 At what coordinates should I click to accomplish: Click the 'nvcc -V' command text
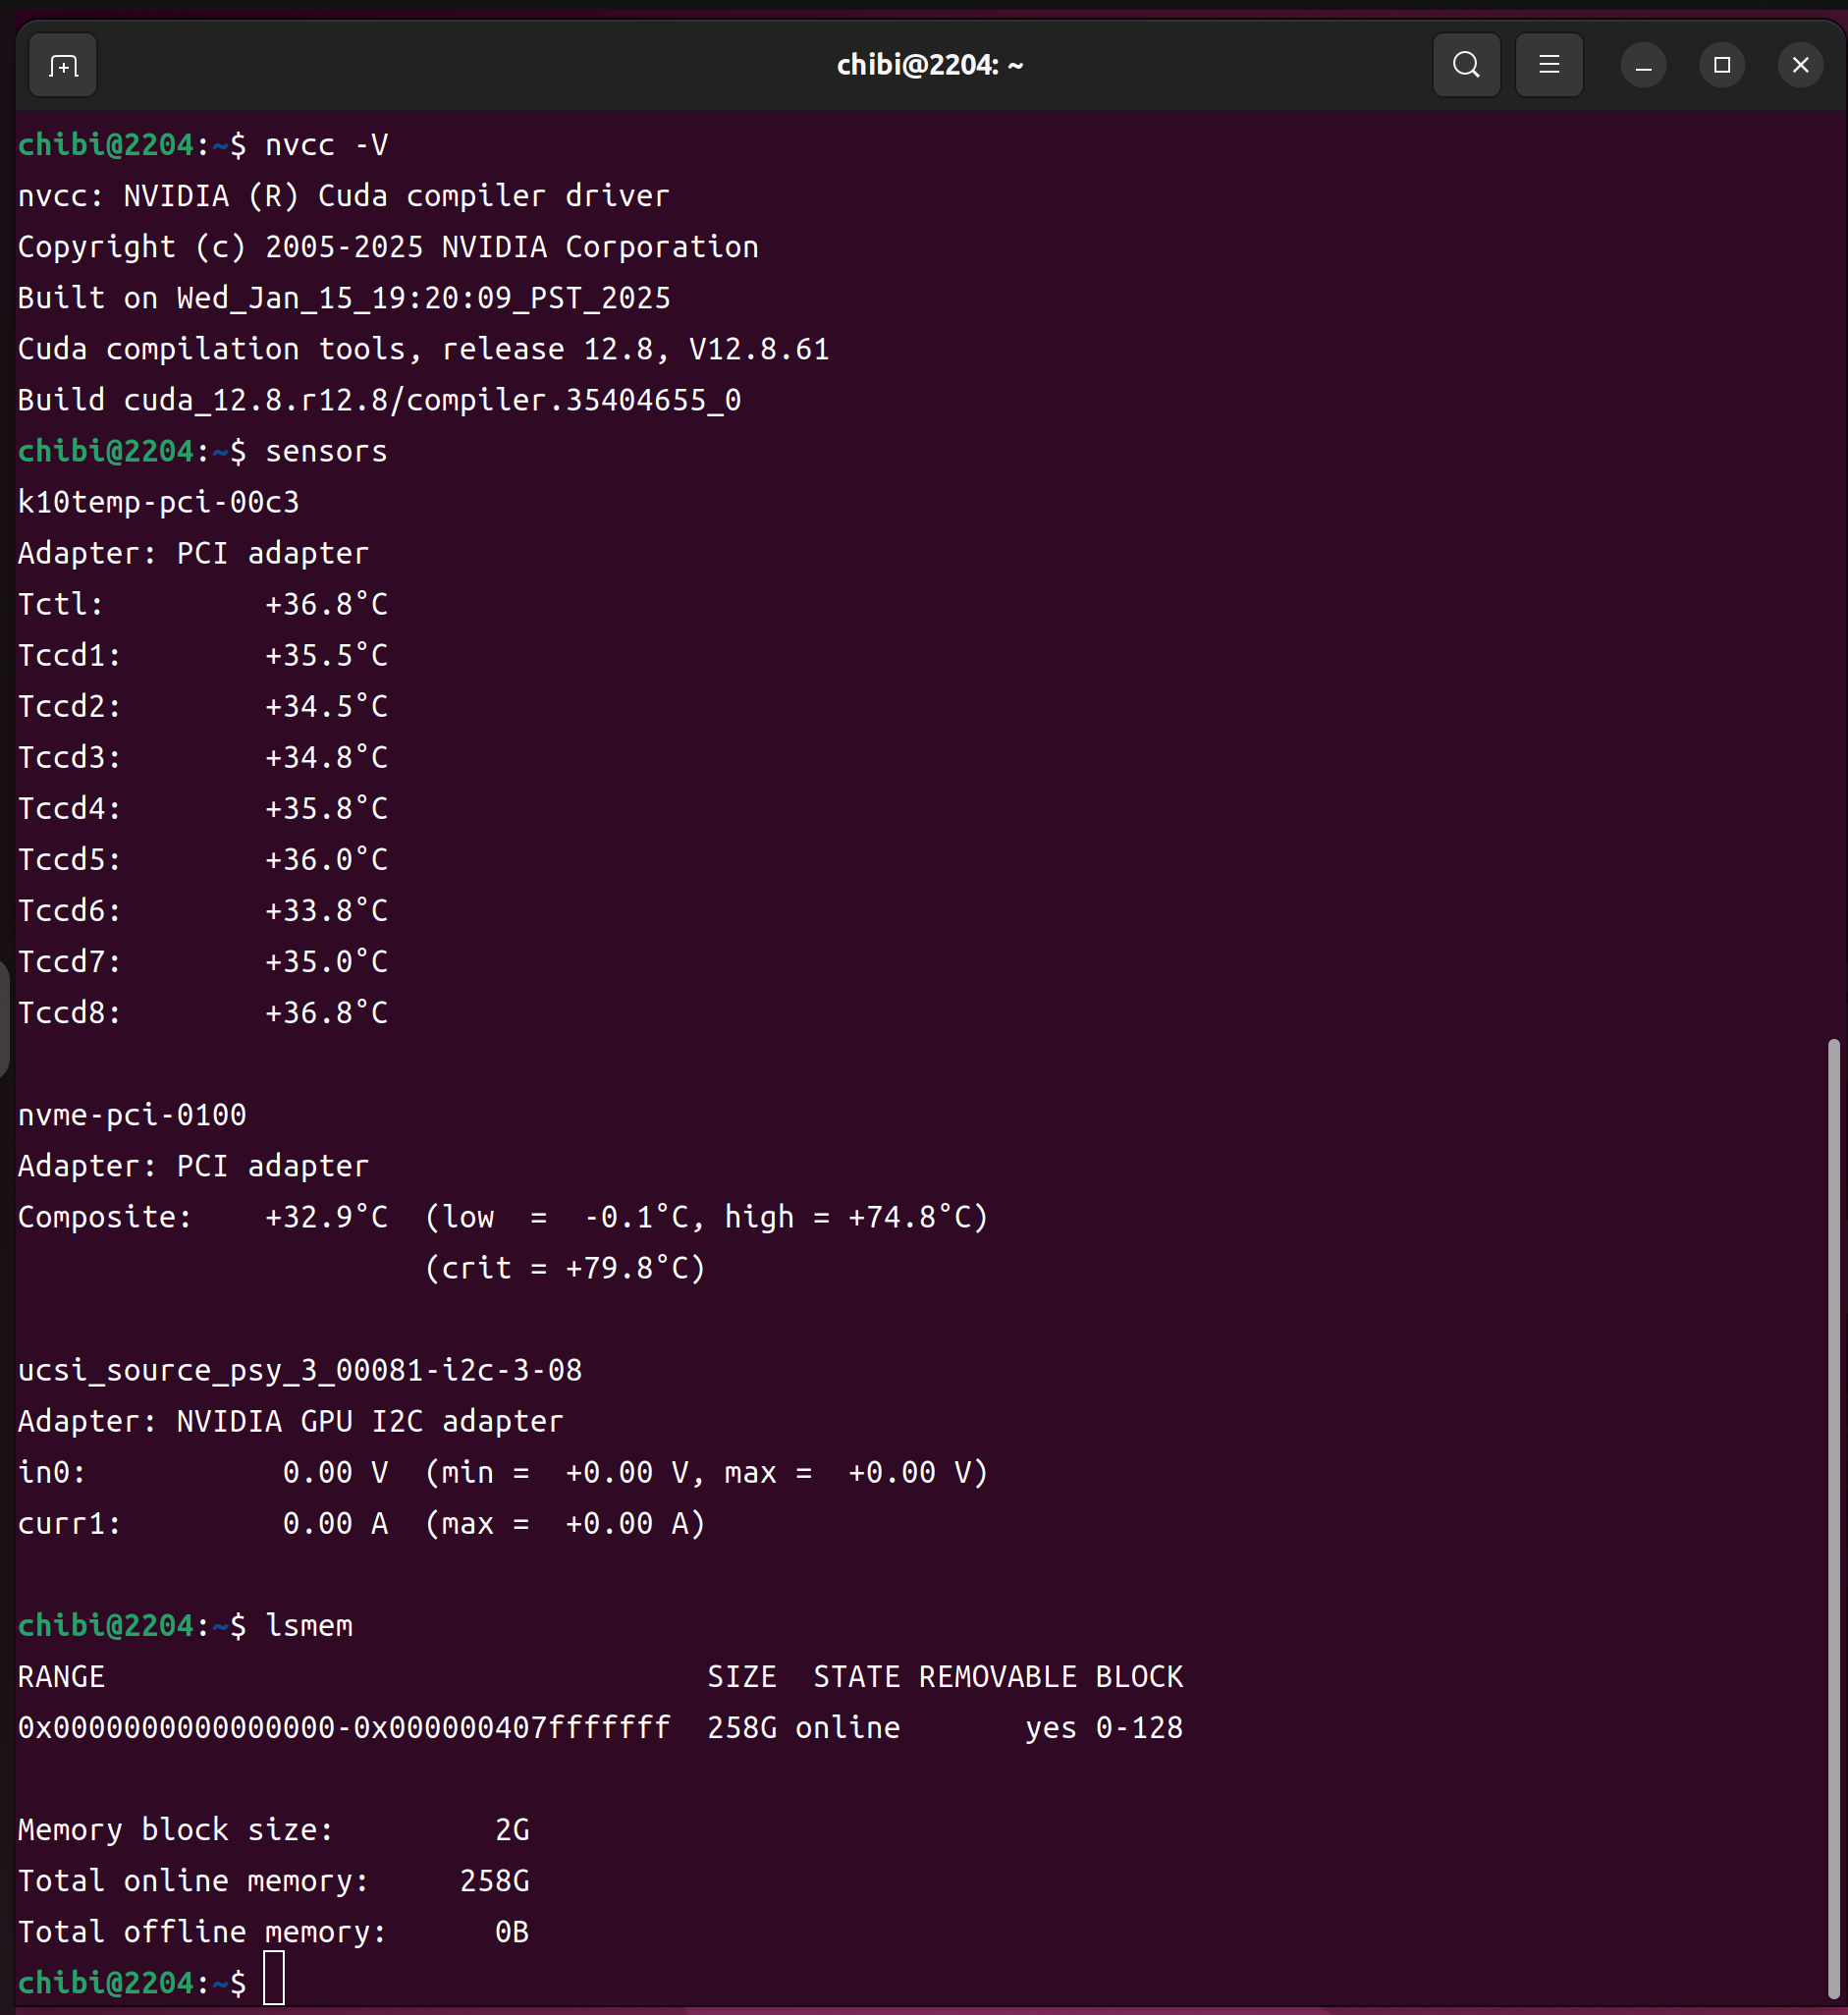[x=326, y=145]
